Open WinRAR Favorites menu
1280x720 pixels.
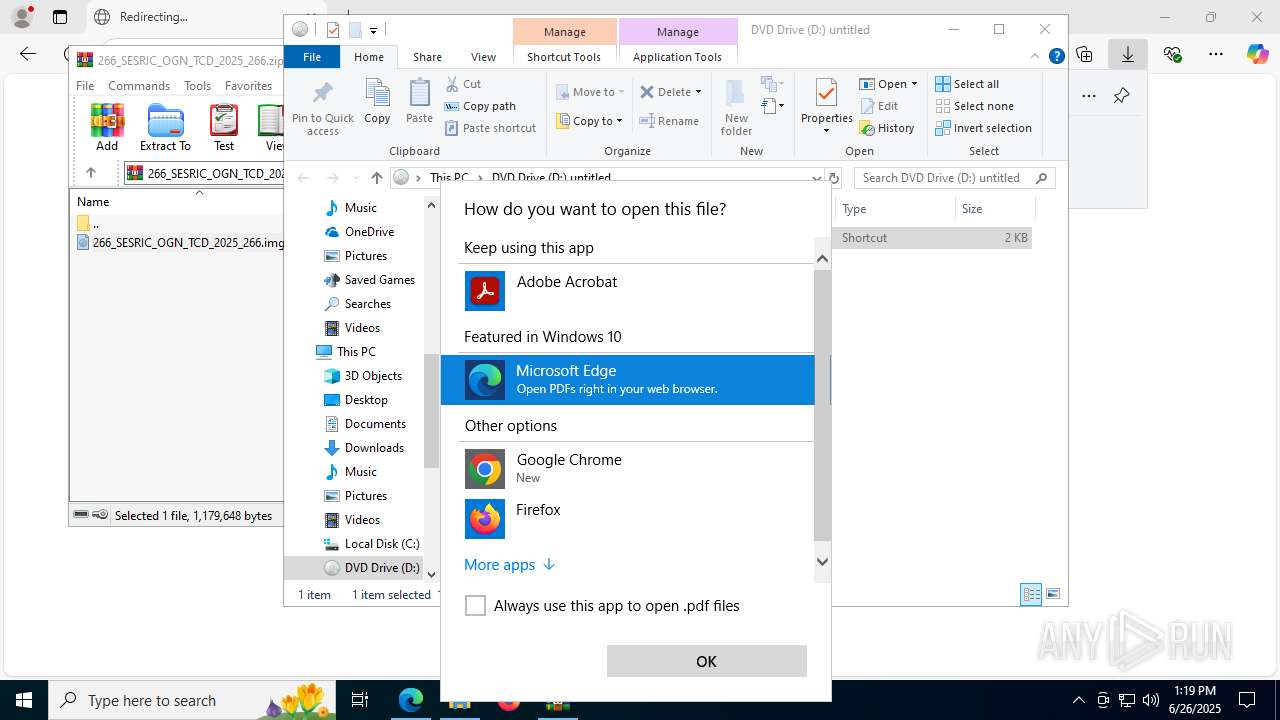tap(248, 86)
